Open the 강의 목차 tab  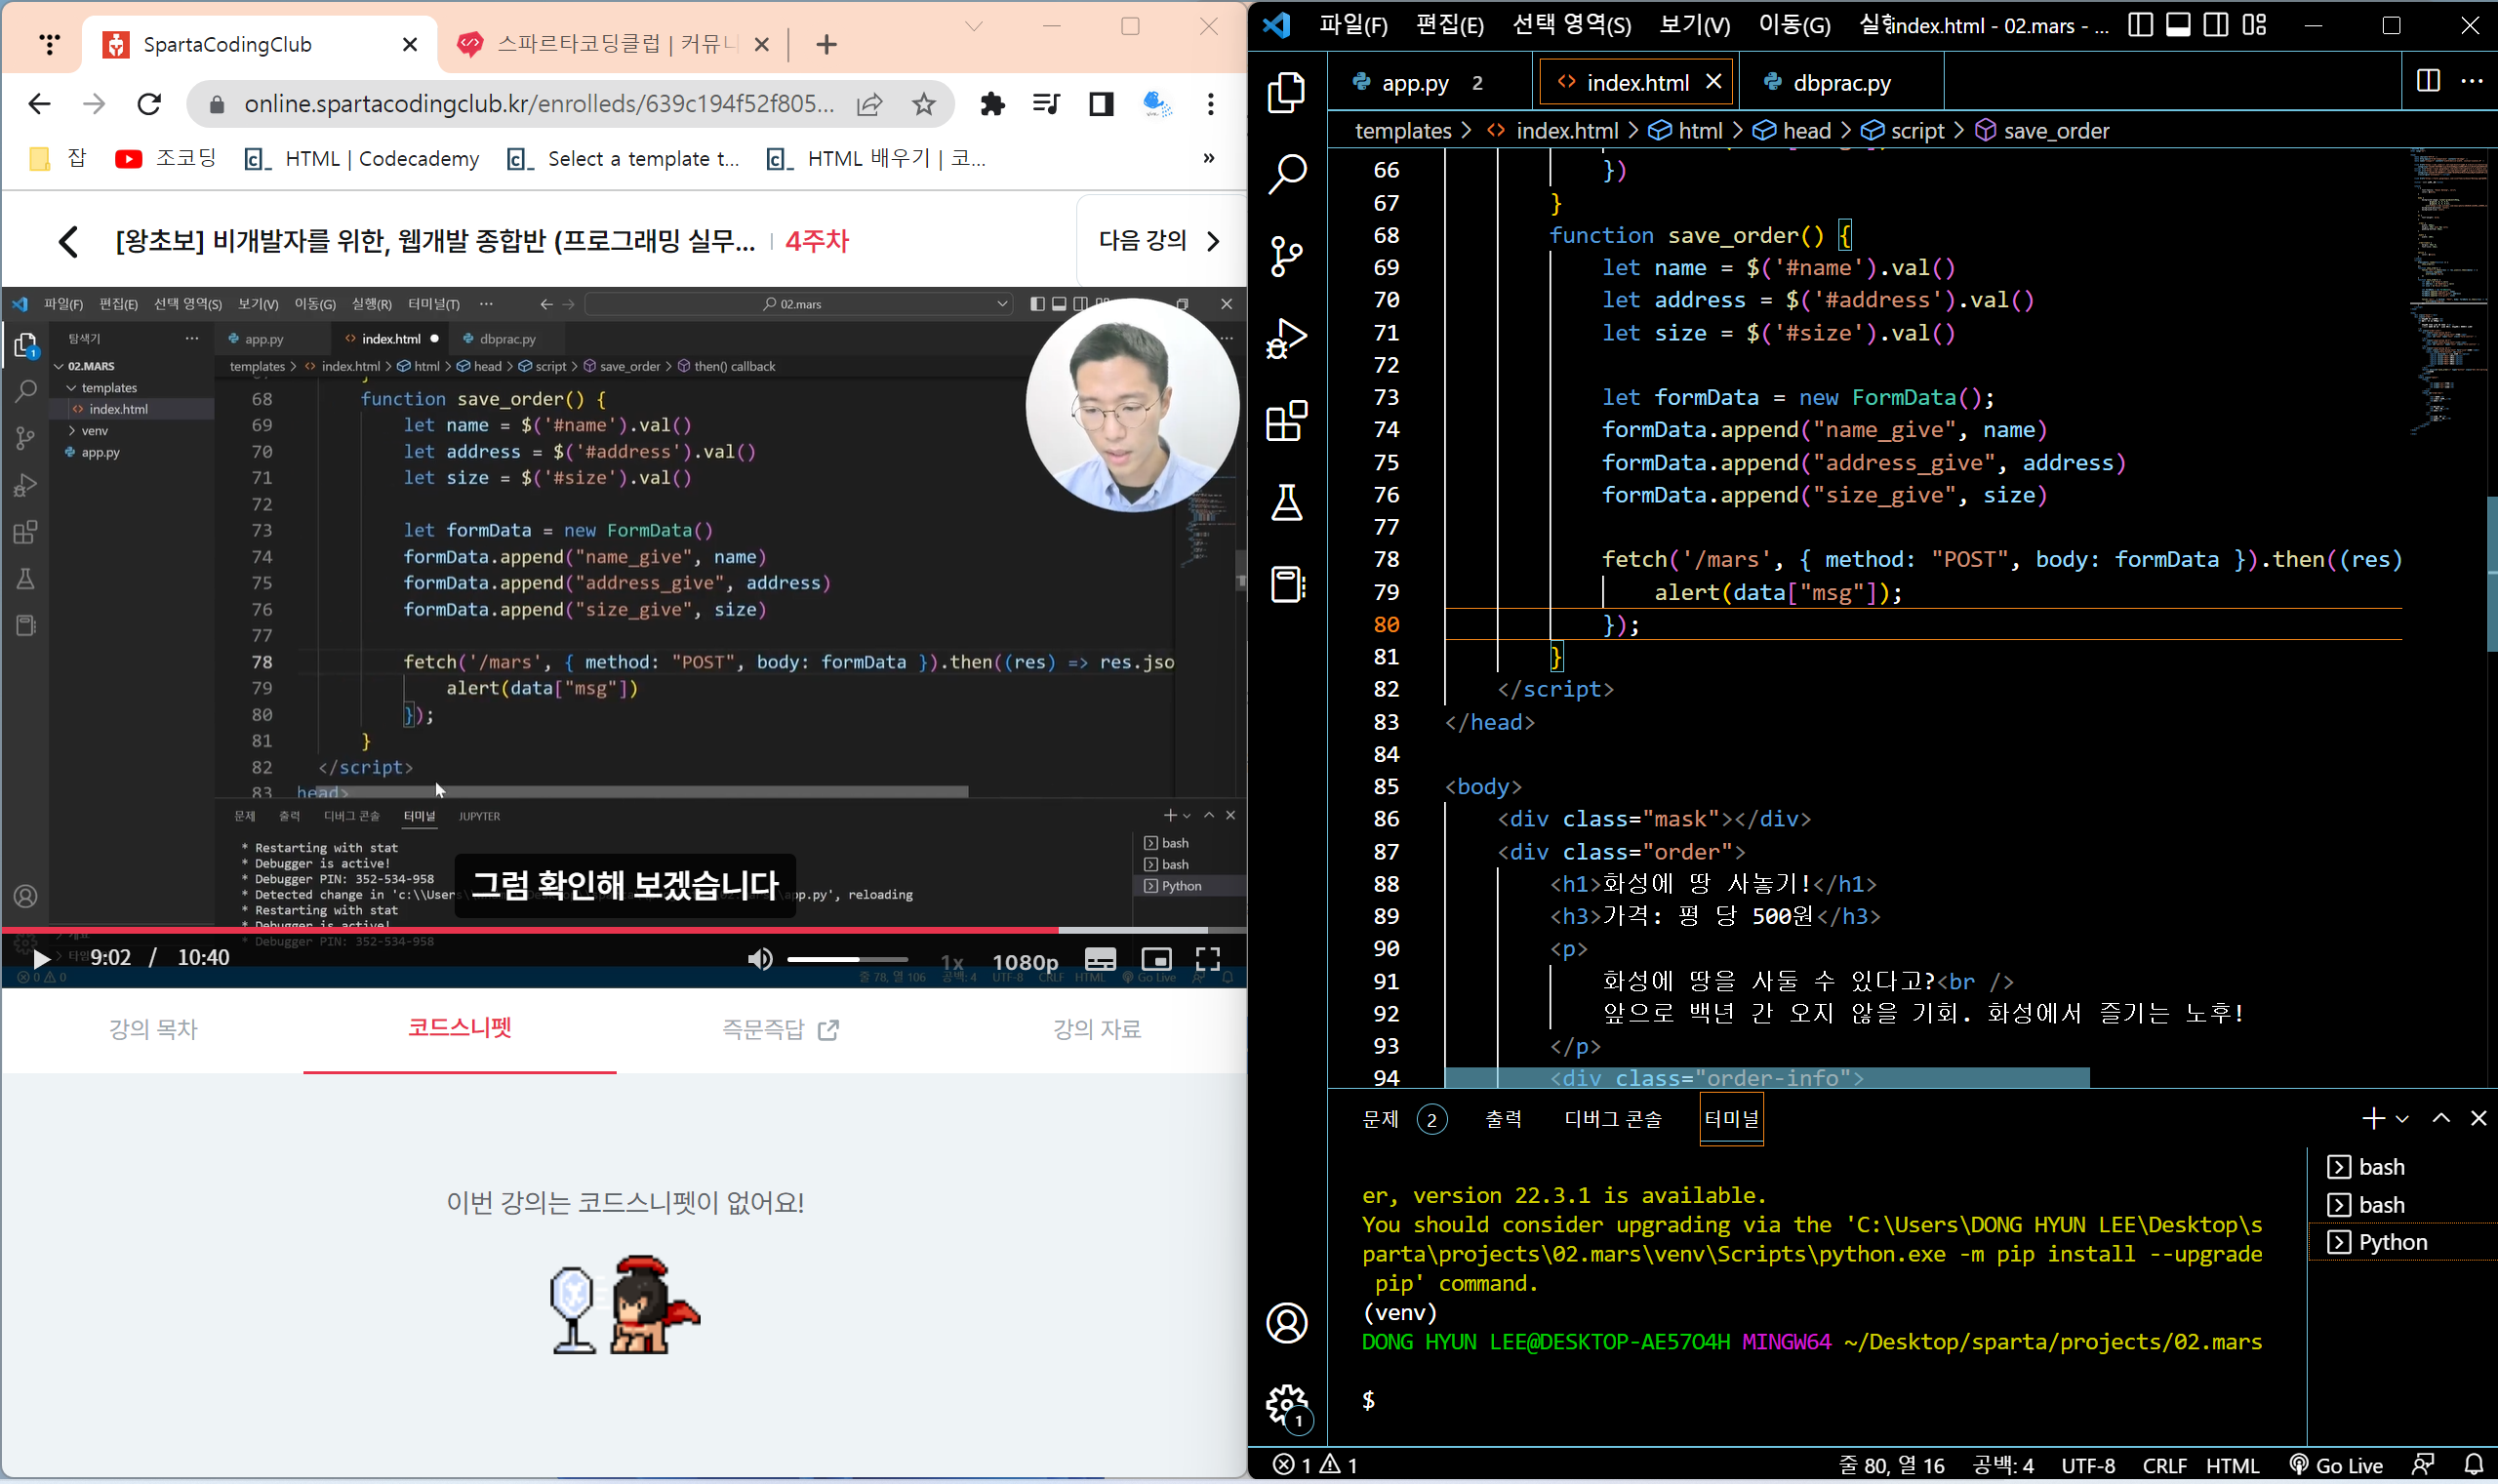click(153, 1029)
